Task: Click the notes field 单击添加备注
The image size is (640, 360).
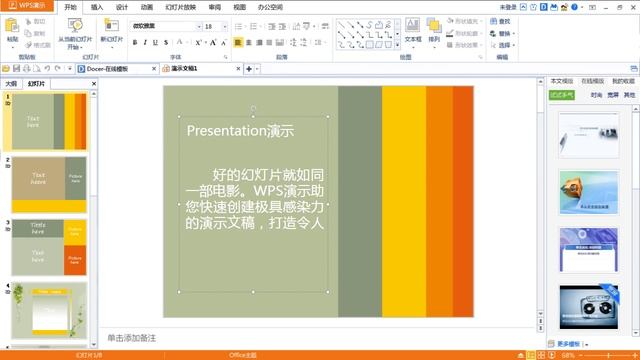Action: click(x=131, y=338)
